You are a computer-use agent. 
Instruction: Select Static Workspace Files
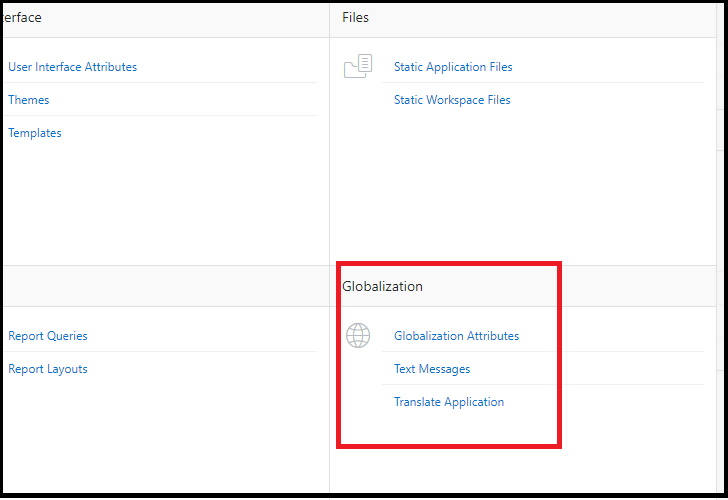click(452, 100)
